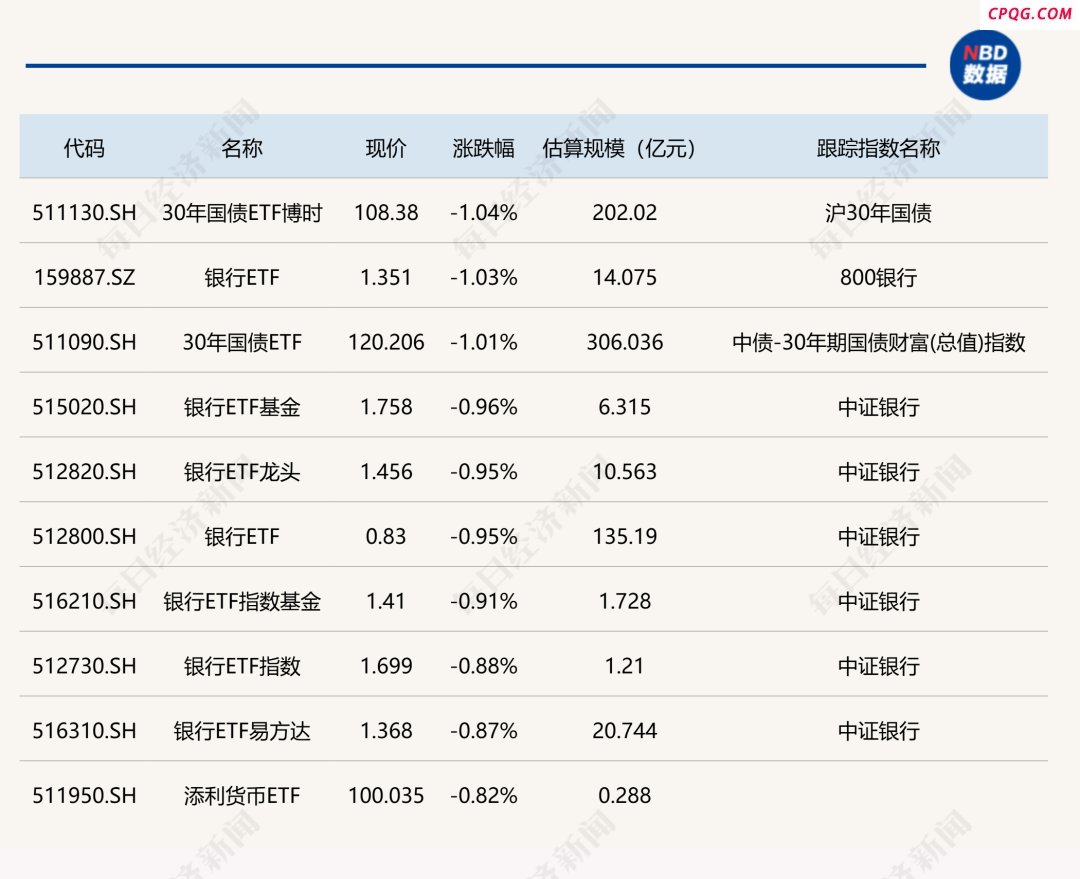The height and width of the screenshot is (879, 1080).
Task: Click the price 100.035
Action: pyautogui.click(x=386, y=796)
